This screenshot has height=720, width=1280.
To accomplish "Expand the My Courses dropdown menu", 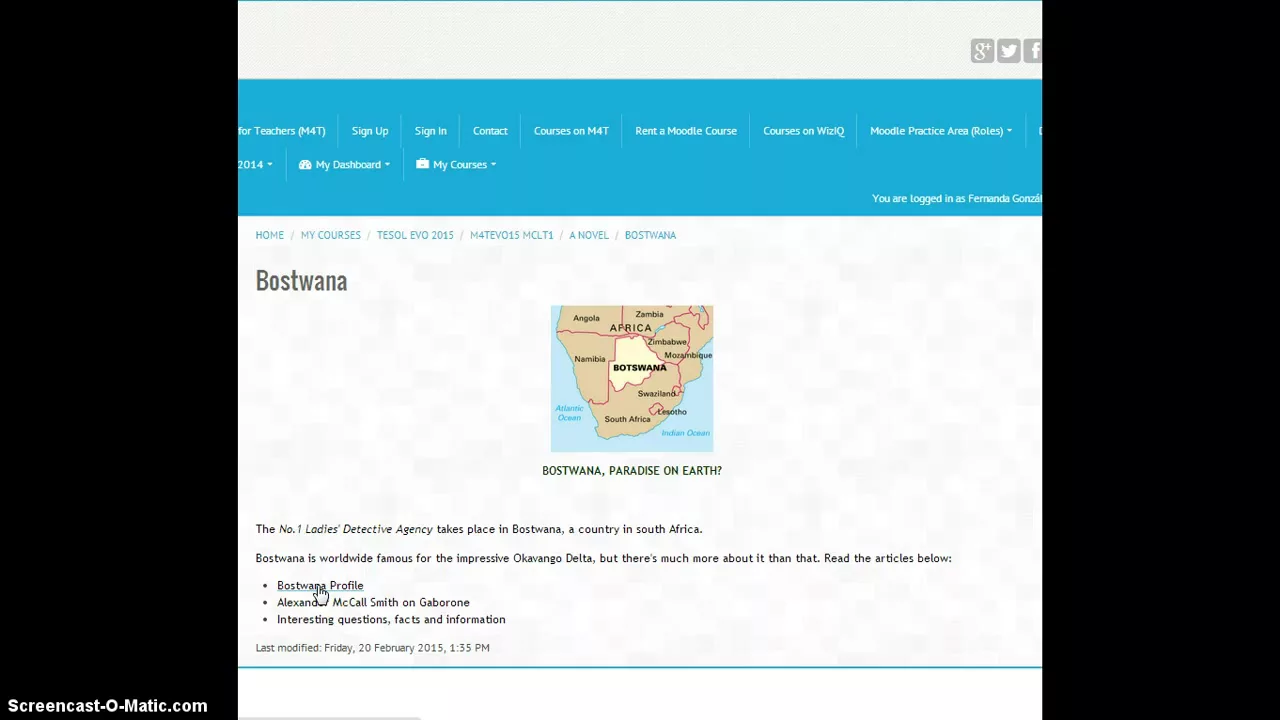I will (456, 165).
